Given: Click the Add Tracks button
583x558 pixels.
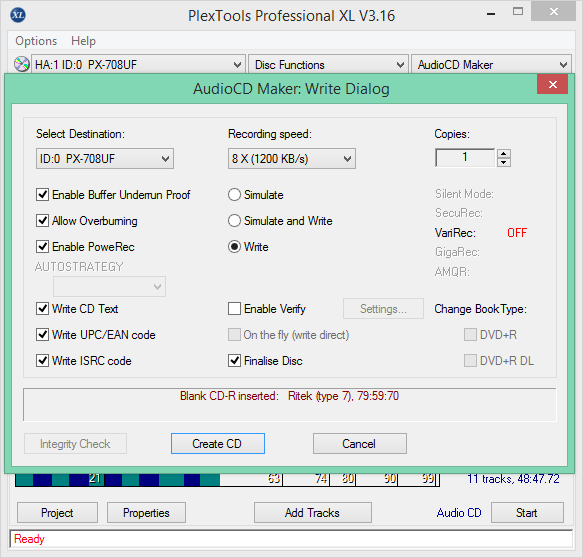Looking at the screenshot, I should 312,513.
